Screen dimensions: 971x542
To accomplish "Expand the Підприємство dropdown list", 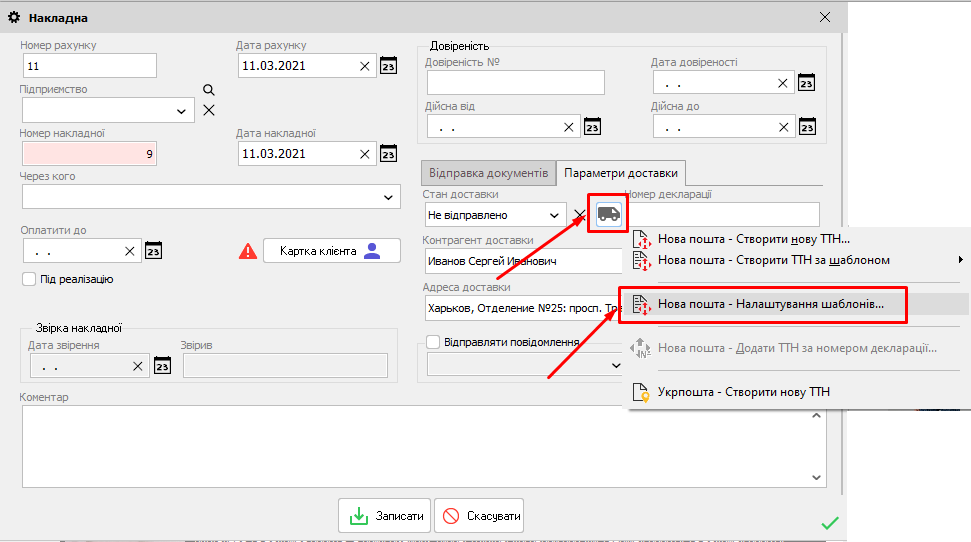I will (x=182, y=111).
